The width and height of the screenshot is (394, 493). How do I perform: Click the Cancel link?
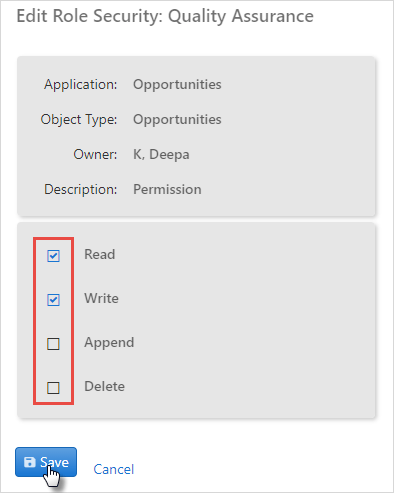tap(114, 469)
